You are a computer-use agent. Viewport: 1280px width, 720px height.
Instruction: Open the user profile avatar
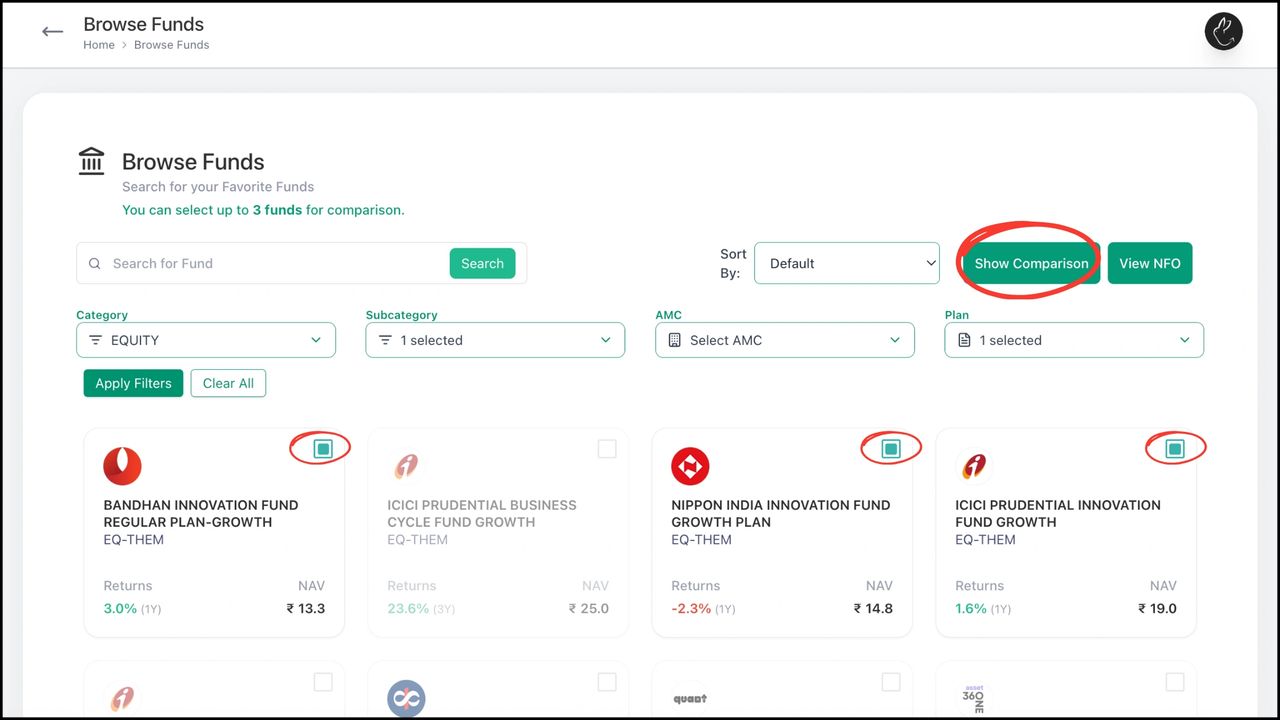point(1223,32)
